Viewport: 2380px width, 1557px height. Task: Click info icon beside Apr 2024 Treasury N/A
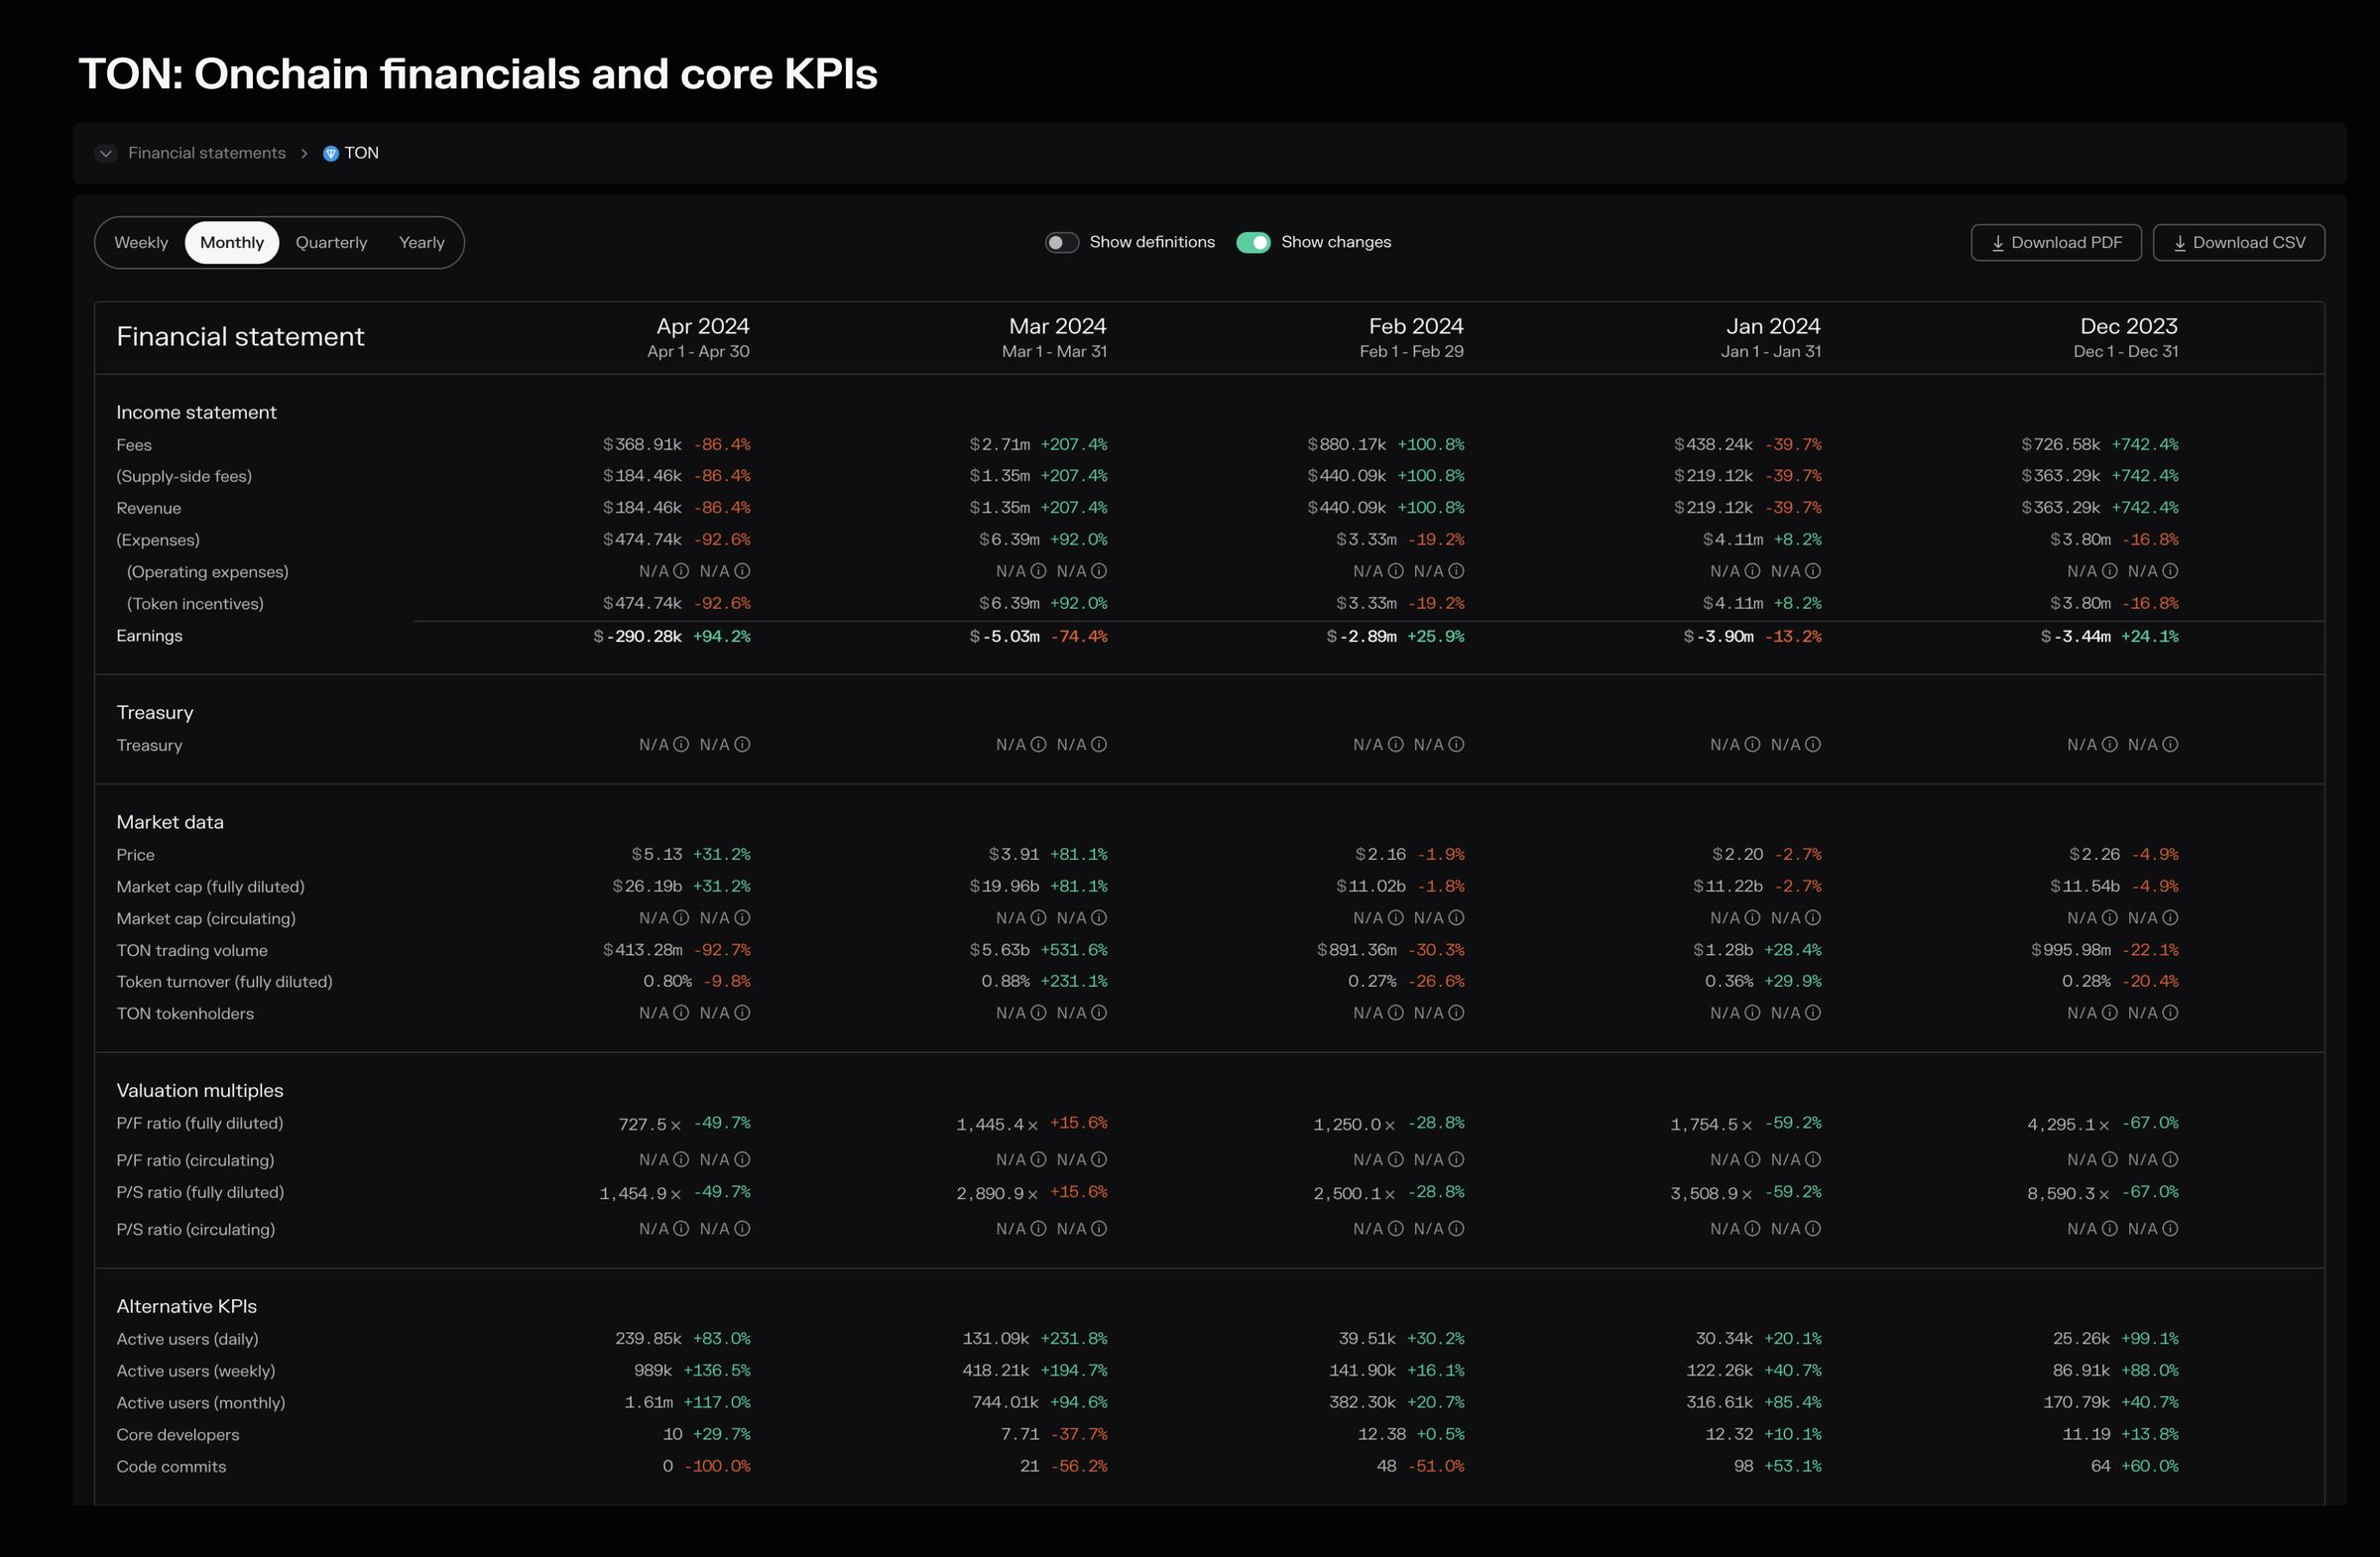point(681,745)
